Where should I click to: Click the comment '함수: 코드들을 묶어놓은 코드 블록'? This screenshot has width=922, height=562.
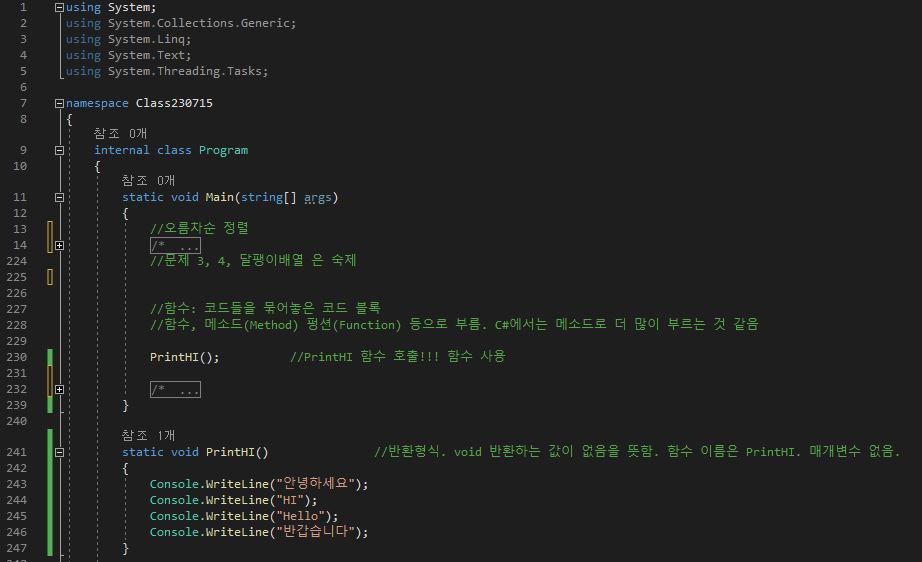(x=265, y=307)
